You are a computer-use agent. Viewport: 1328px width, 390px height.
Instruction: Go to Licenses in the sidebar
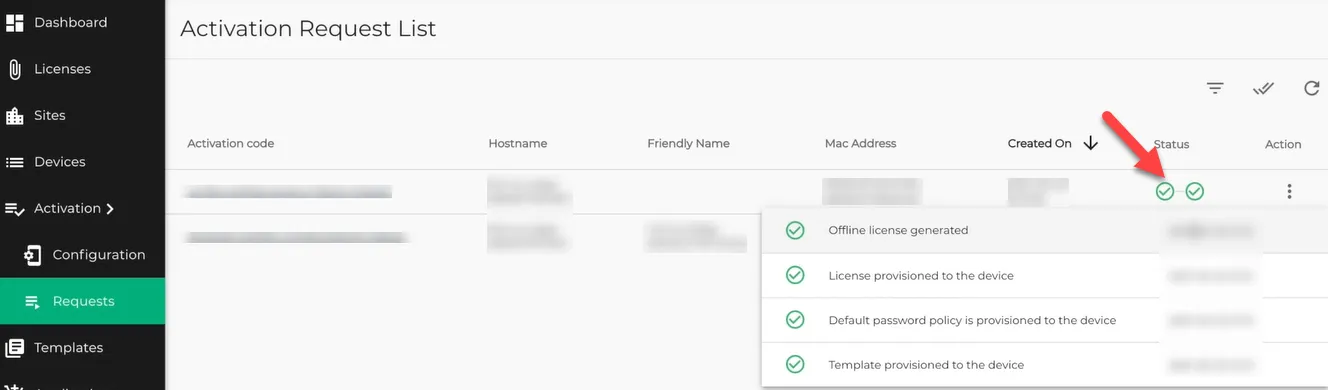click(82, 69)
